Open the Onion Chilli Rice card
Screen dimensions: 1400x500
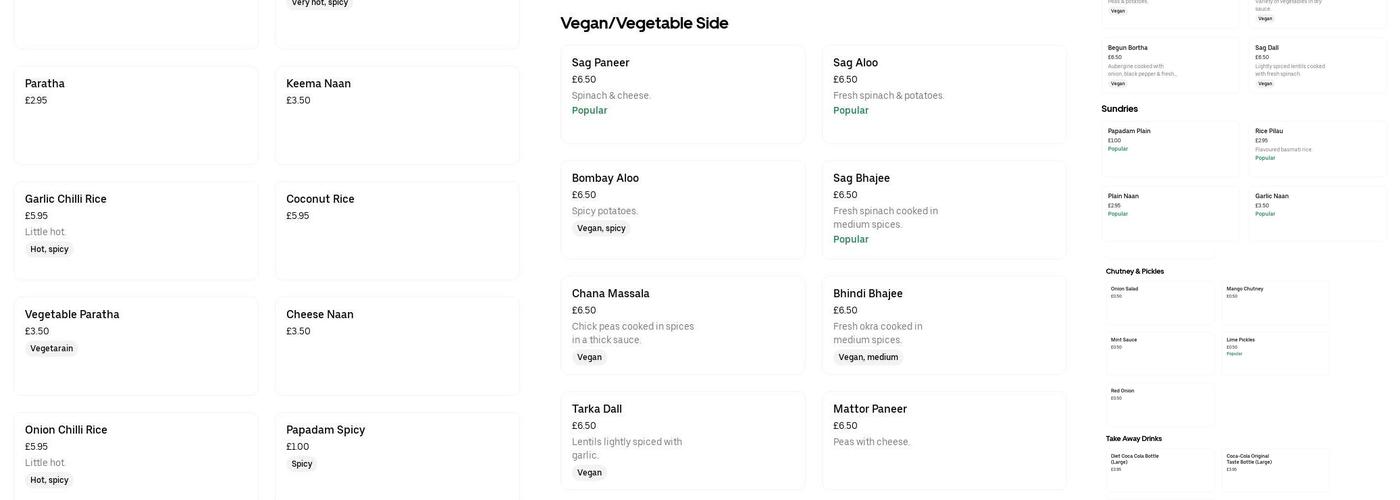coord(136,456)
